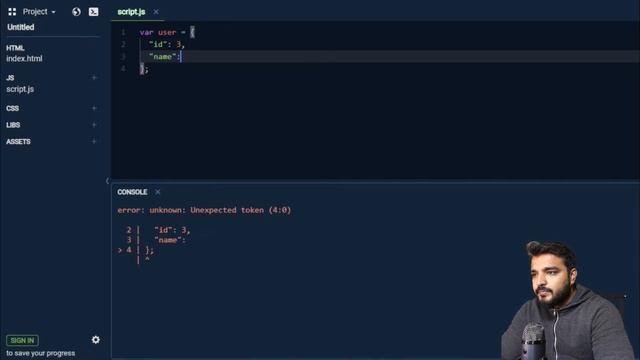Open index.html from the sidebar
Screen dimensions: 640x360
point(24,58)
